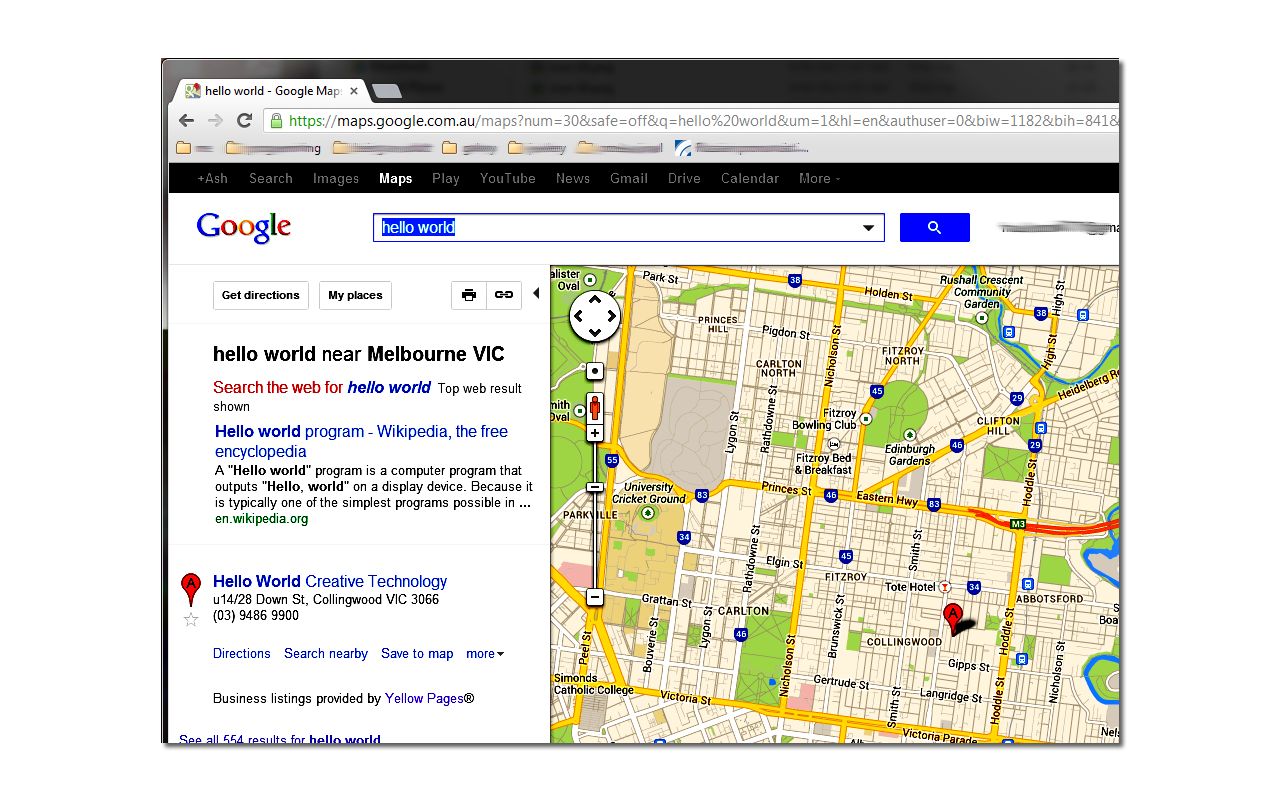This screenshot has height=800, width=1280.
Task: Click the chain link icon to share map
Action: tap(504, 295)
